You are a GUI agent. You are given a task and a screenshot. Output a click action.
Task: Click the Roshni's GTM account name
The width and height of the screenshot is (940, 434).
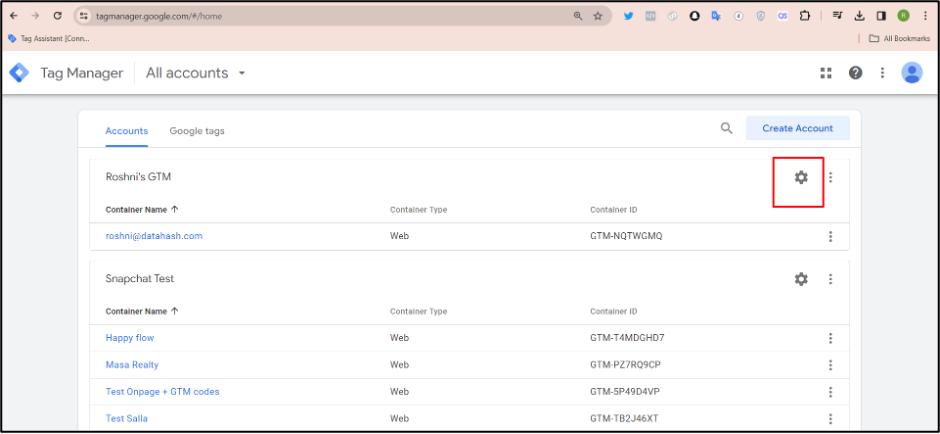139,177
